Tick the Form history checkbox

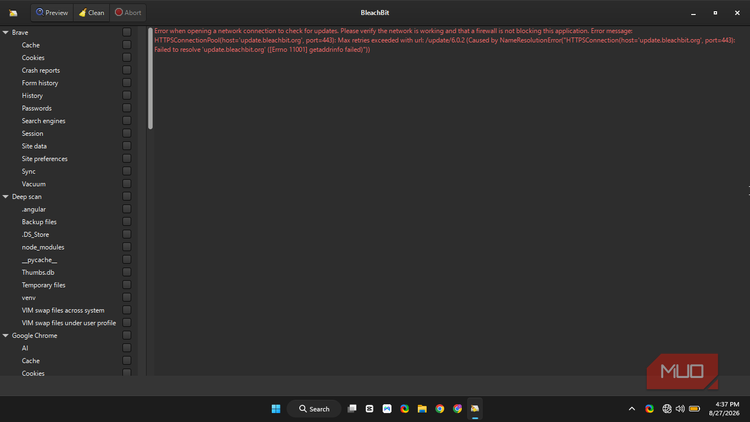pyautogui.click(x=127, y=83)
